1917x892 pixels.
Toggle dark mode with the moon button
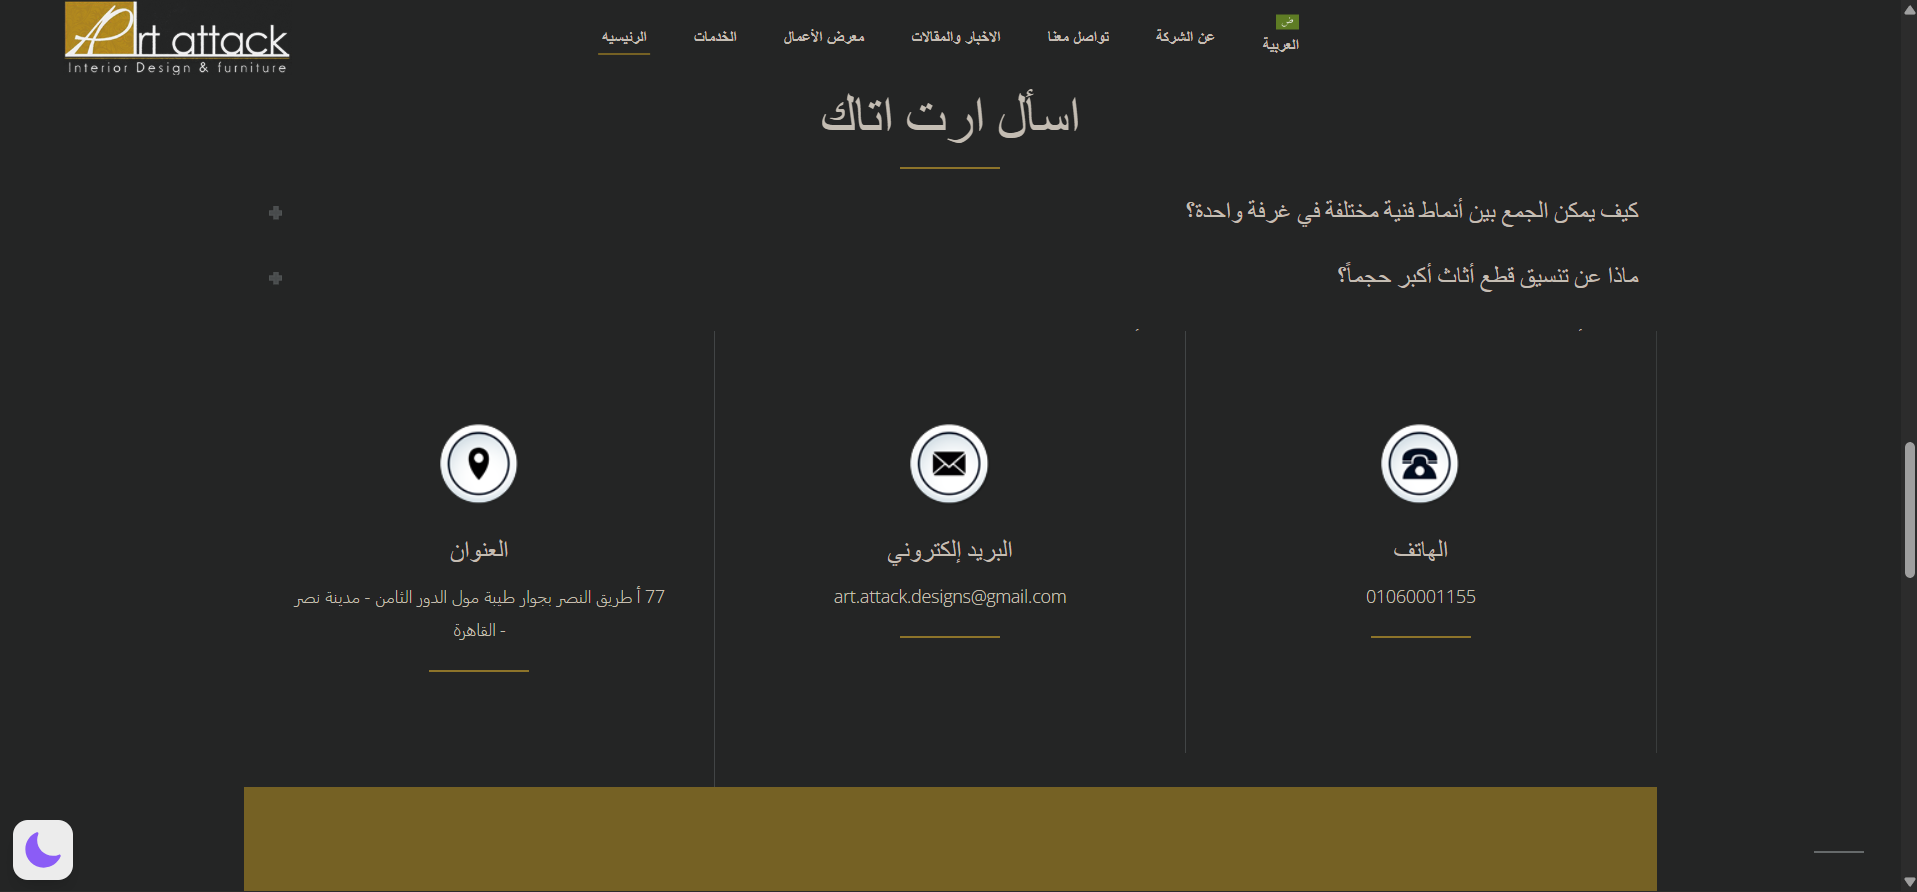point(43,850)
